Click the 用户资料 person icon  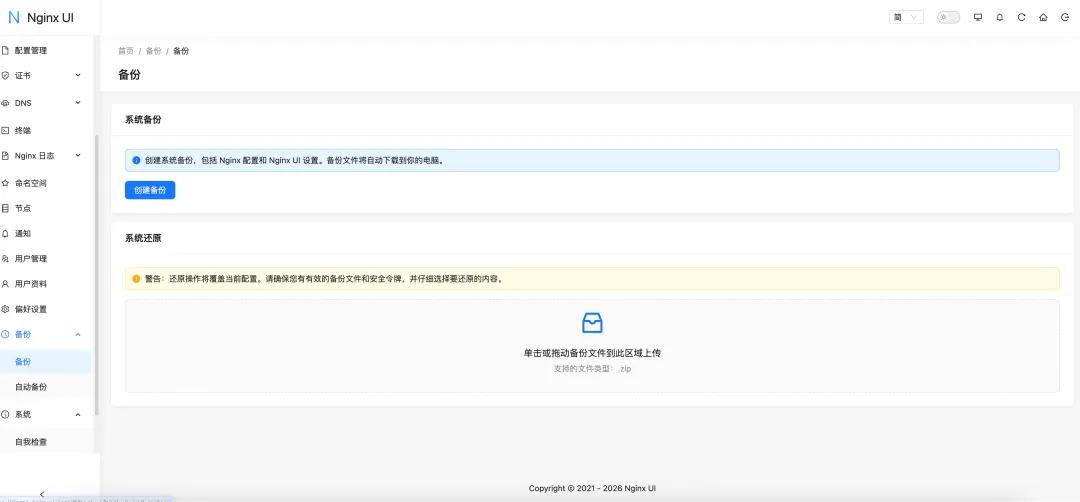[x=5, y=284]
